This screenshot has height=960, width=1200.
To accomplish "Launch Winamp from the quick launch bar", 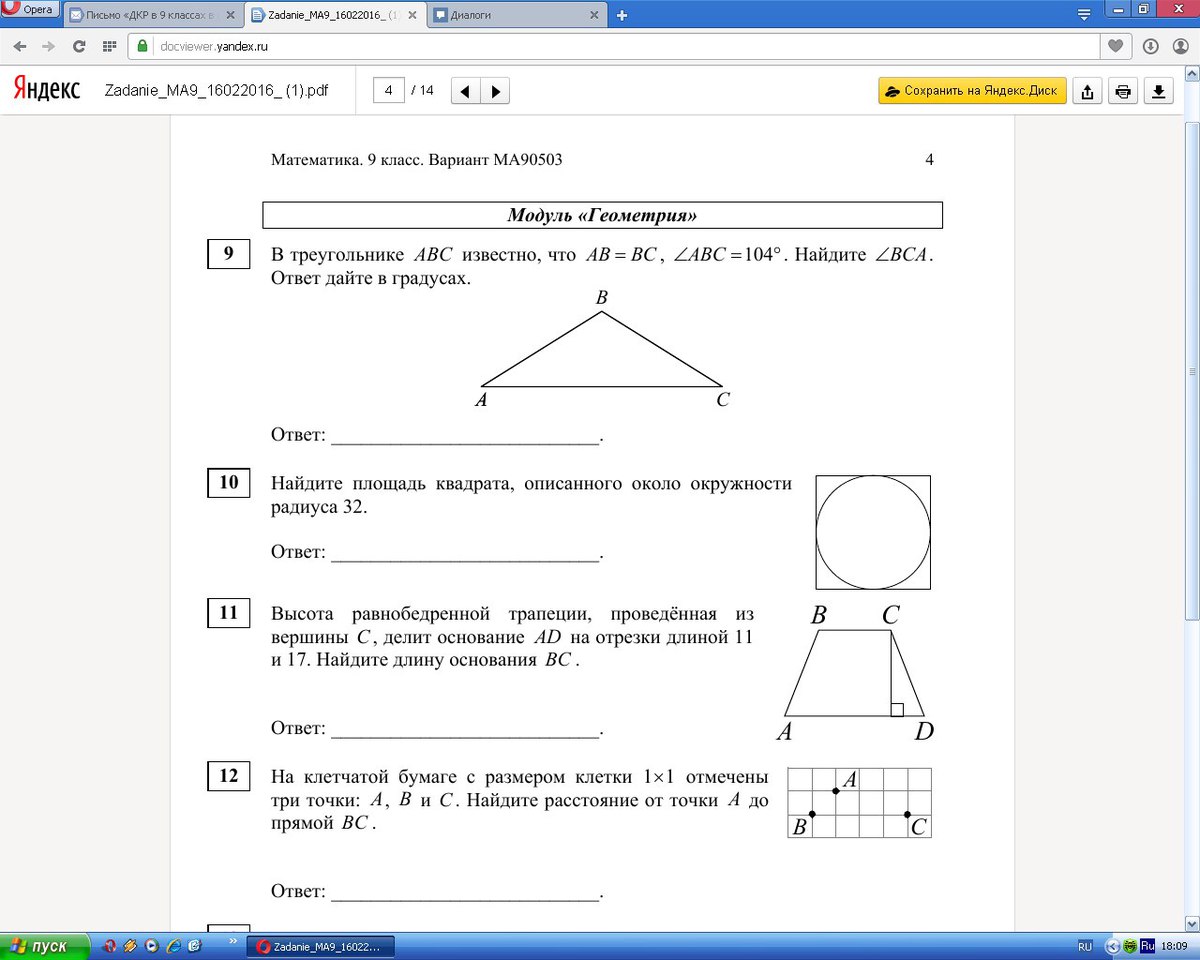I will click(x=132, y=946).
